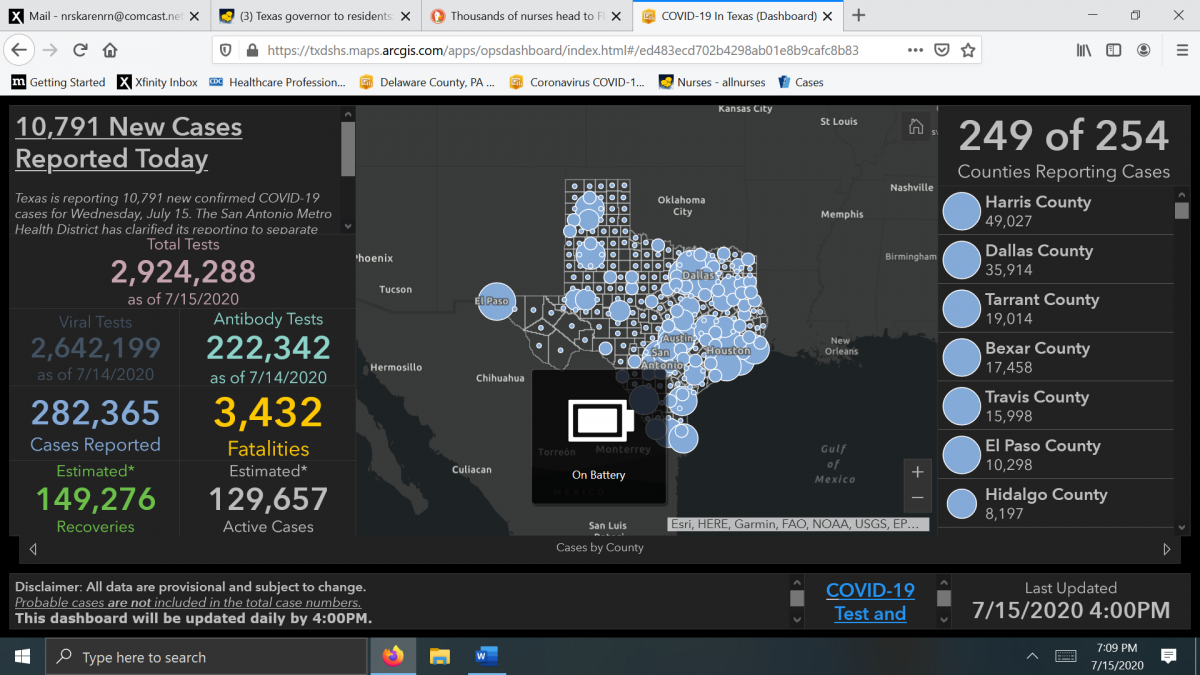The height and width of the screenshot is (675, 1200).
Task: Open Firefox library icon in toolbar
Action: point(1083,50)
